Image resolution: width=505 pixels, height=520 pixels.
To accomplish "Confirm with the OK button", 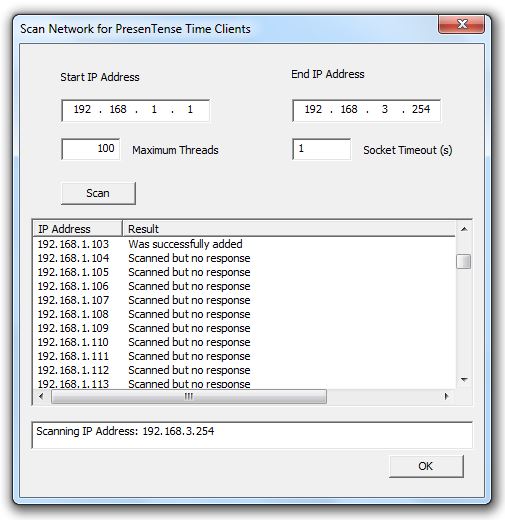I will point(426,466).
